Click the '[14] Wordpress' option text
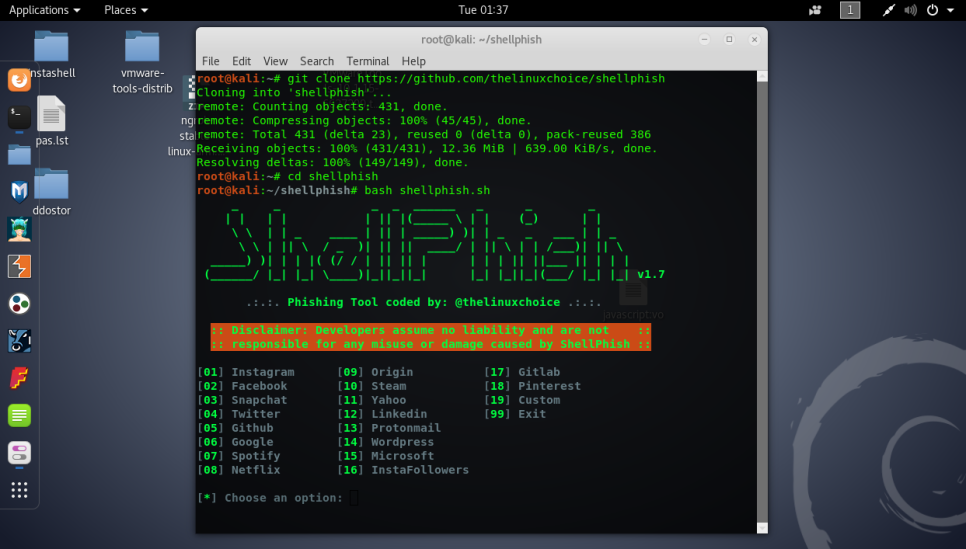 386,442
